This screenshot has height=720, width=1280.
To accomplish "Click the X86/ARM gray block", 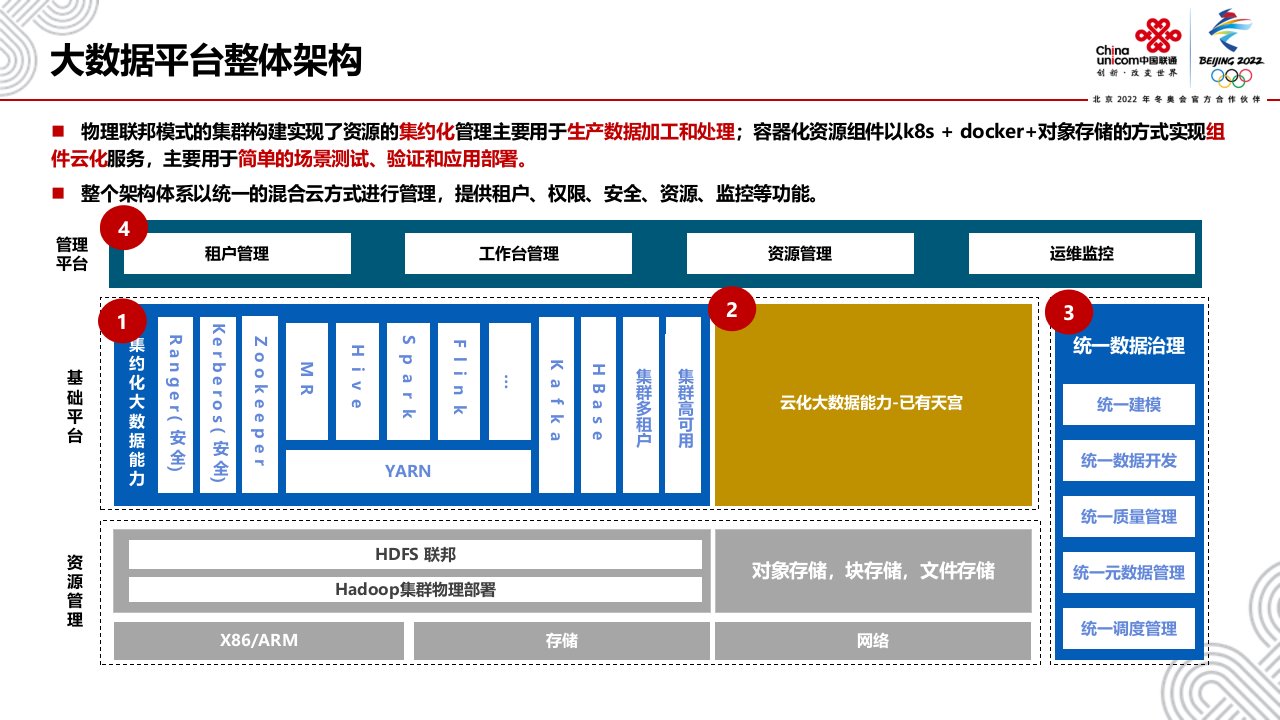I will tap(259, 641).
